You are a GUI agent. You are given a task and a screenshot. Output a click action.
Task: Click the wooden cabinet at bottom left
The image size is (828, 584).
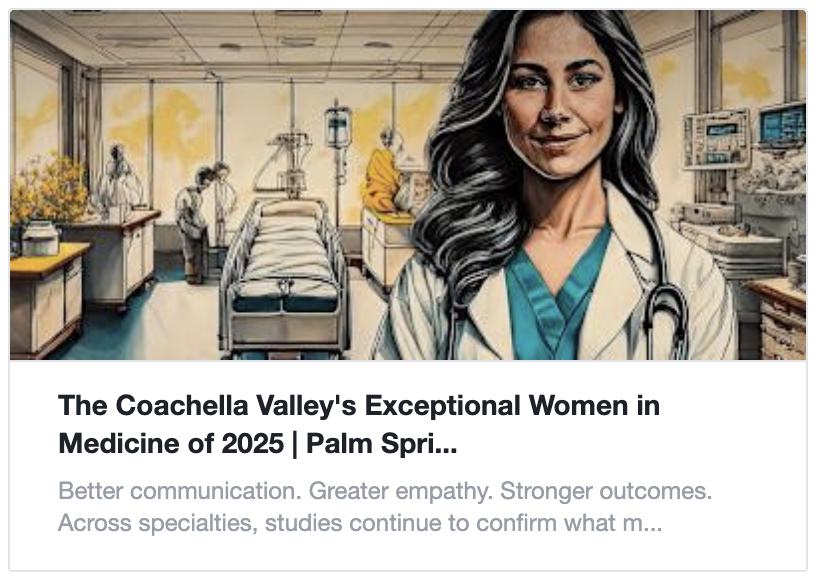[45, 300]
